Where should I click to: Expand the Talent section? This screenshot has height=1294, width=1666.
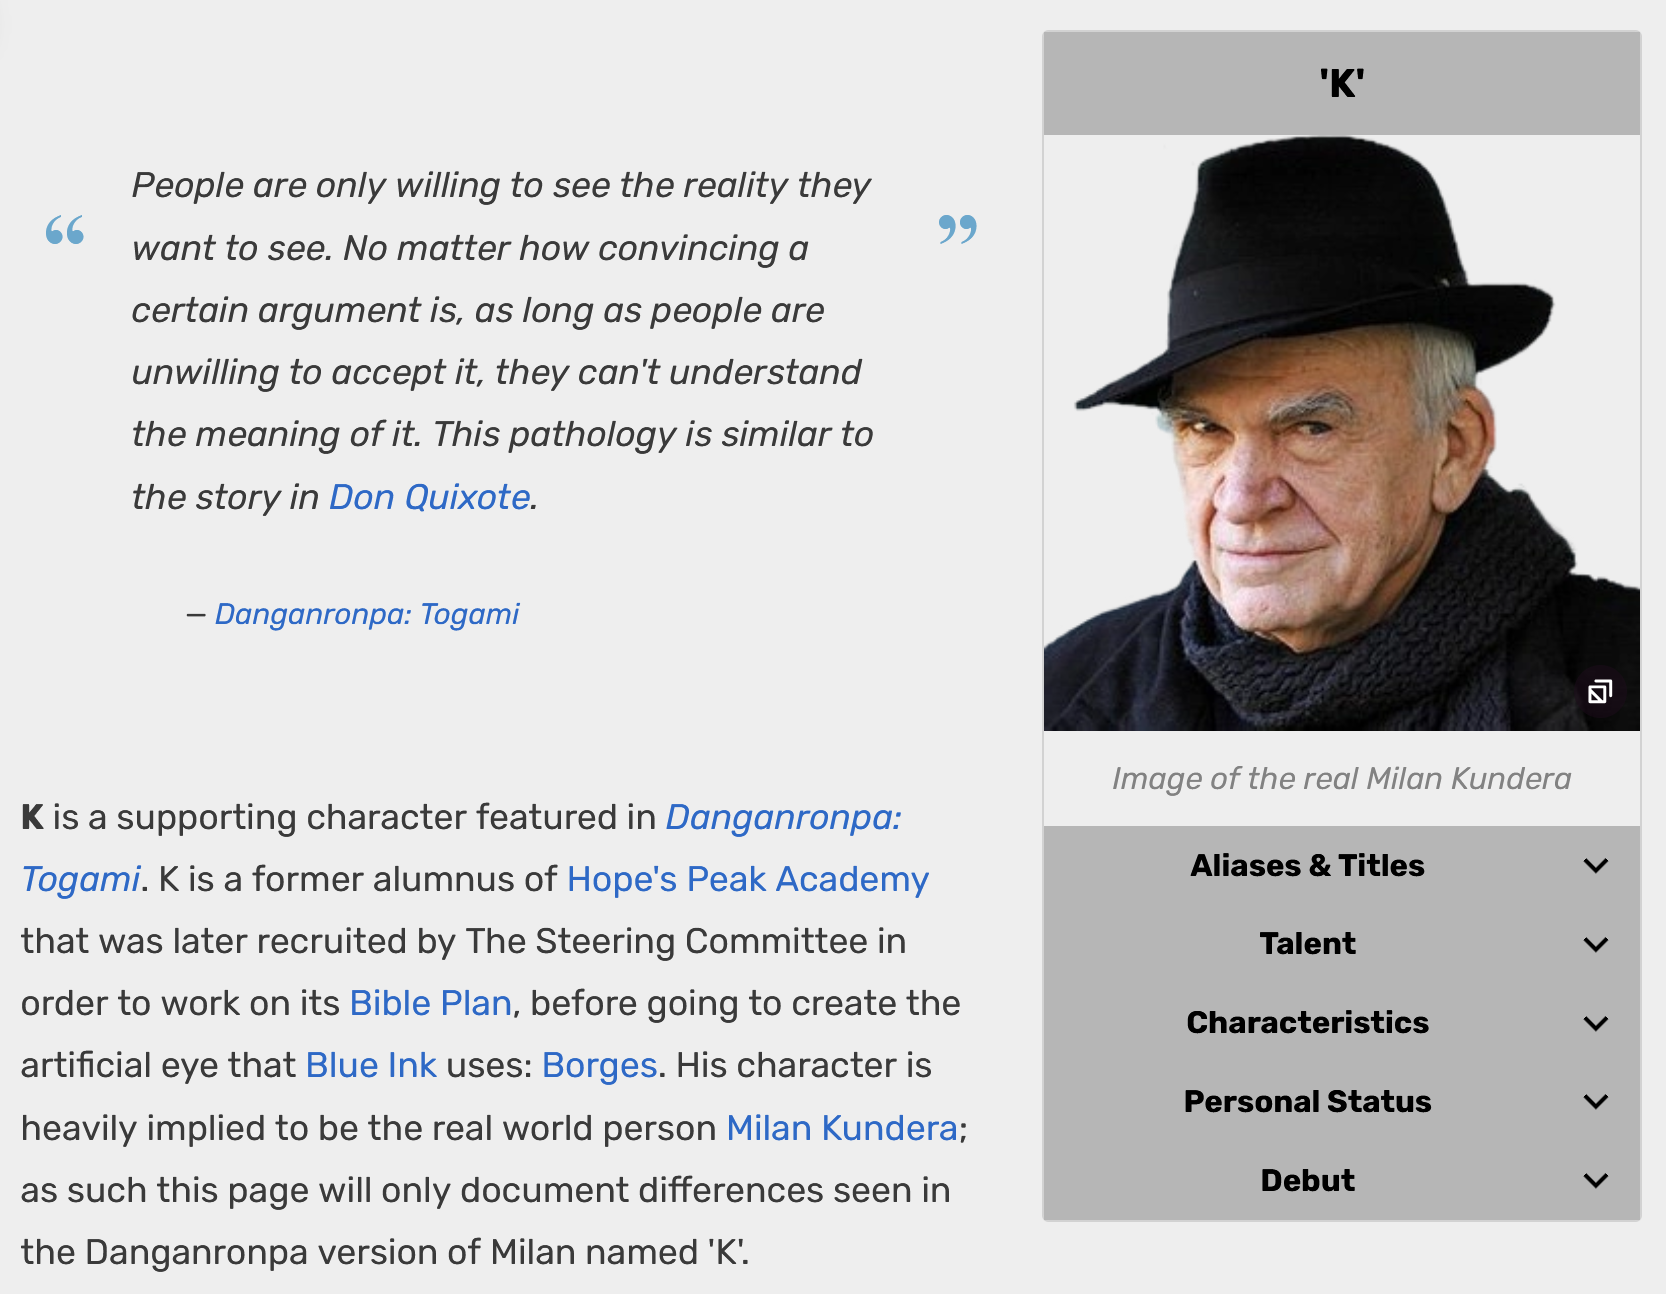coord(1341,944)
